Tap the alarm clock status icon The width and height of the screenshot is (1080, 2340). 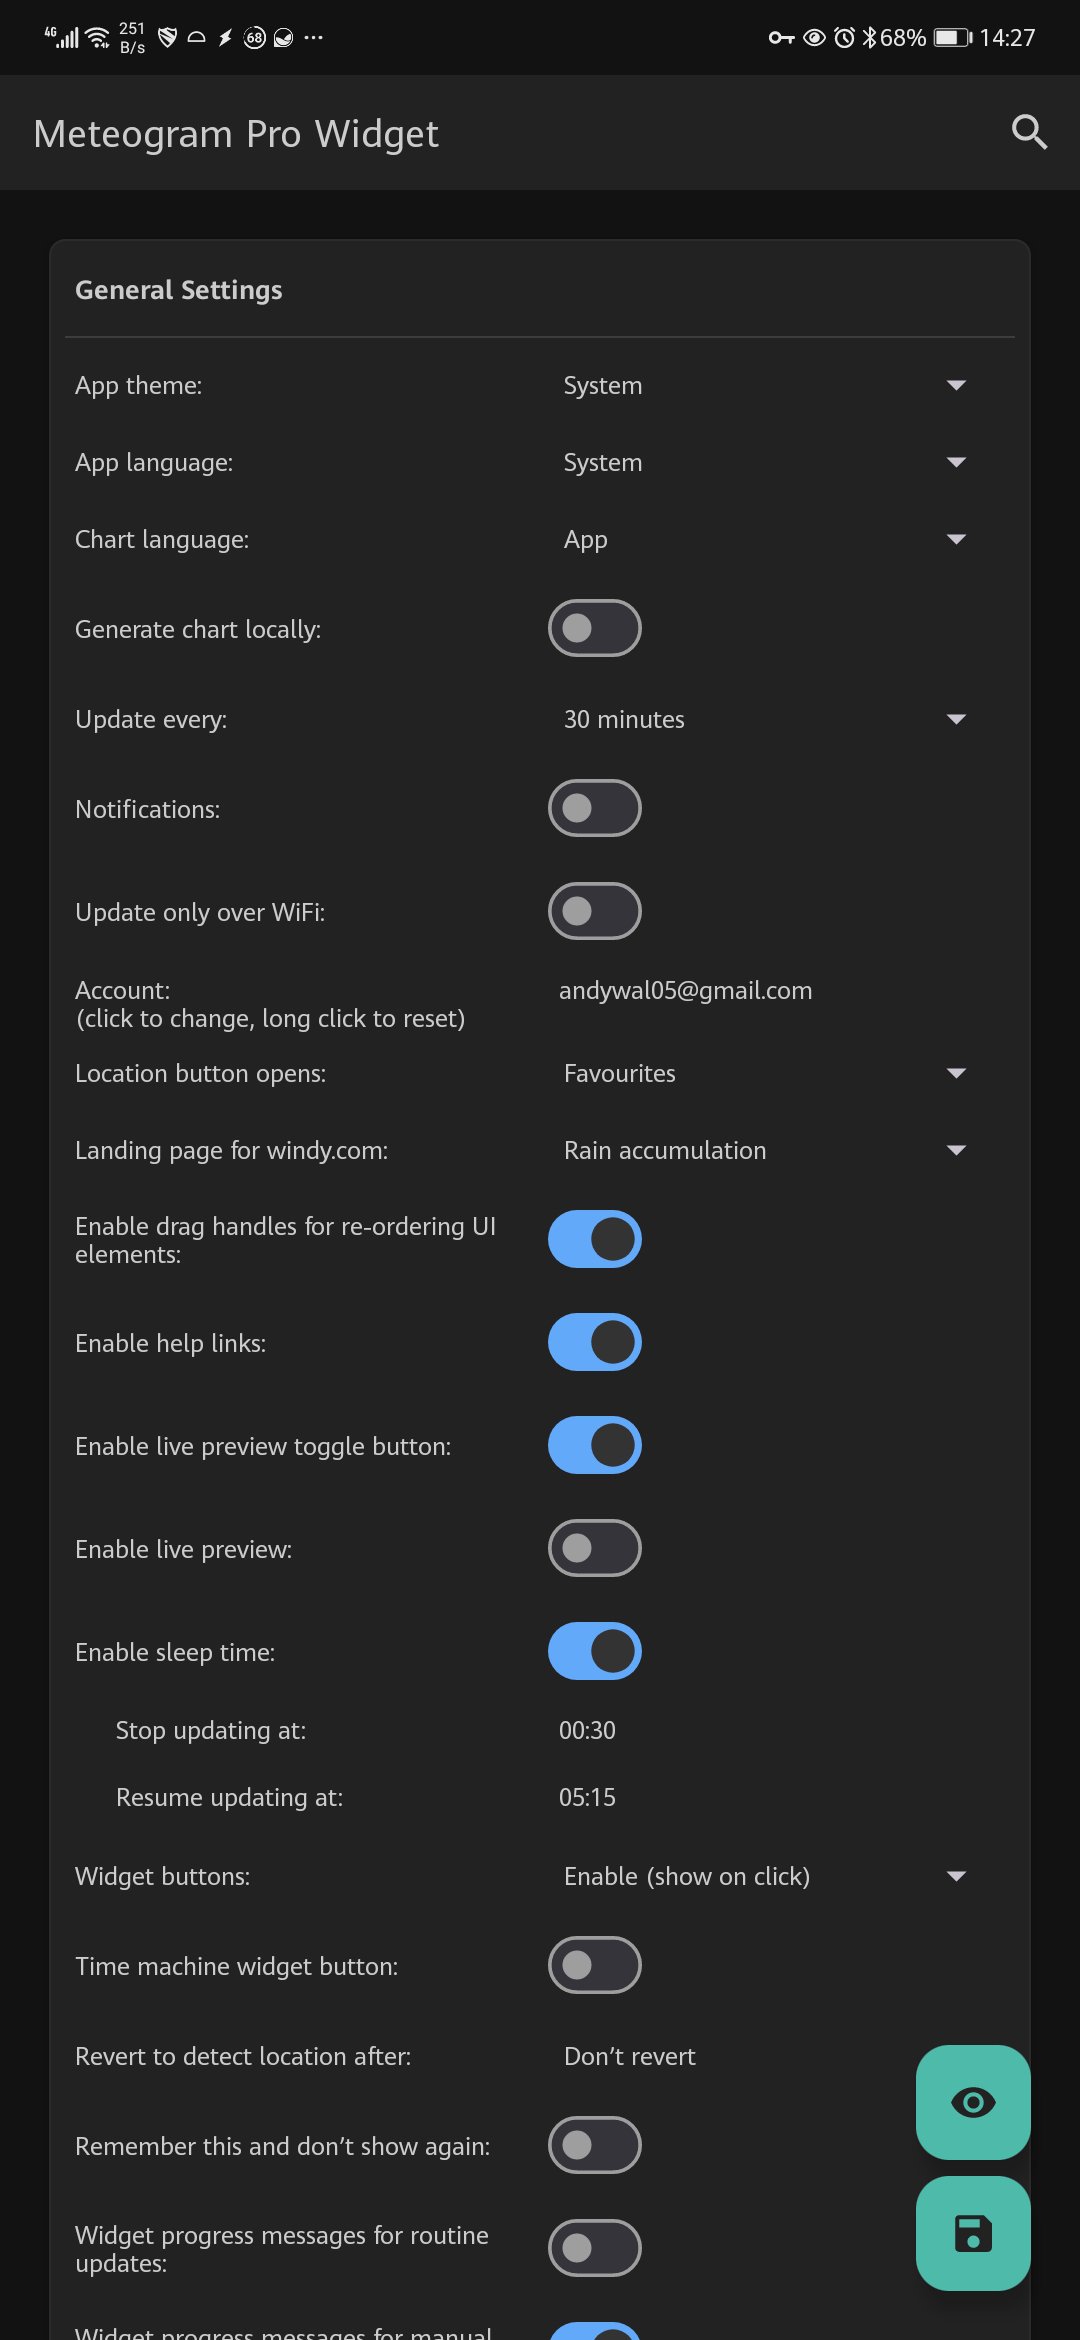coord(845,38)
